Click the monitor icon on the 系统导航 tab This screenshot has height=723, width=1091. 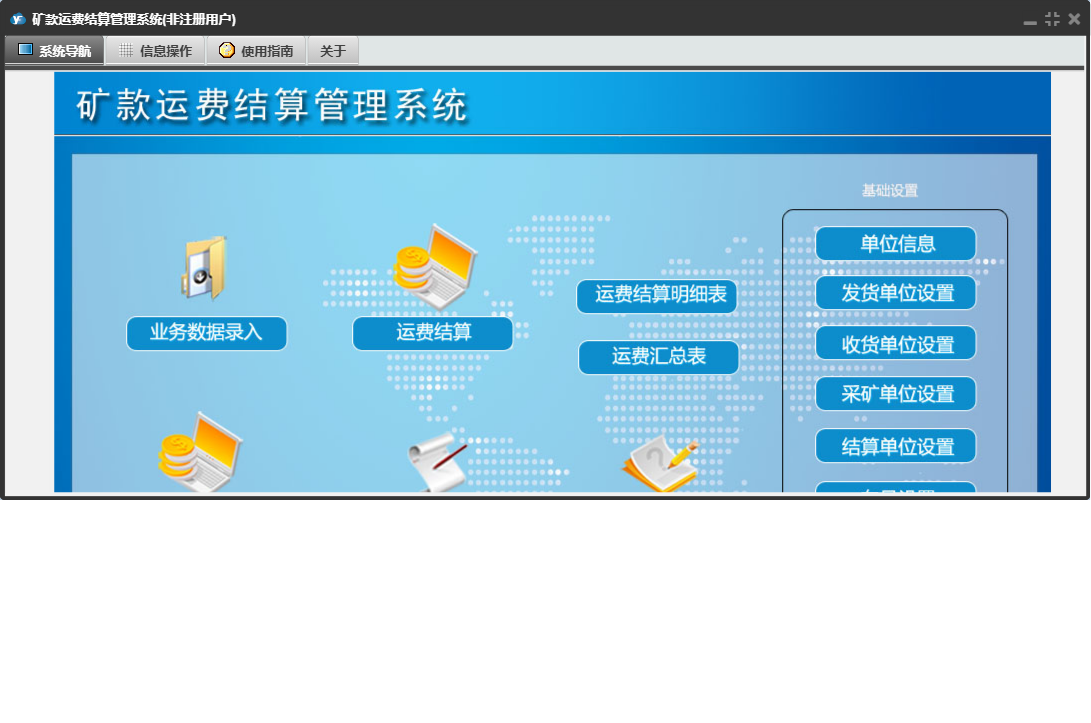pyautogui.click(x=26, y=49)
